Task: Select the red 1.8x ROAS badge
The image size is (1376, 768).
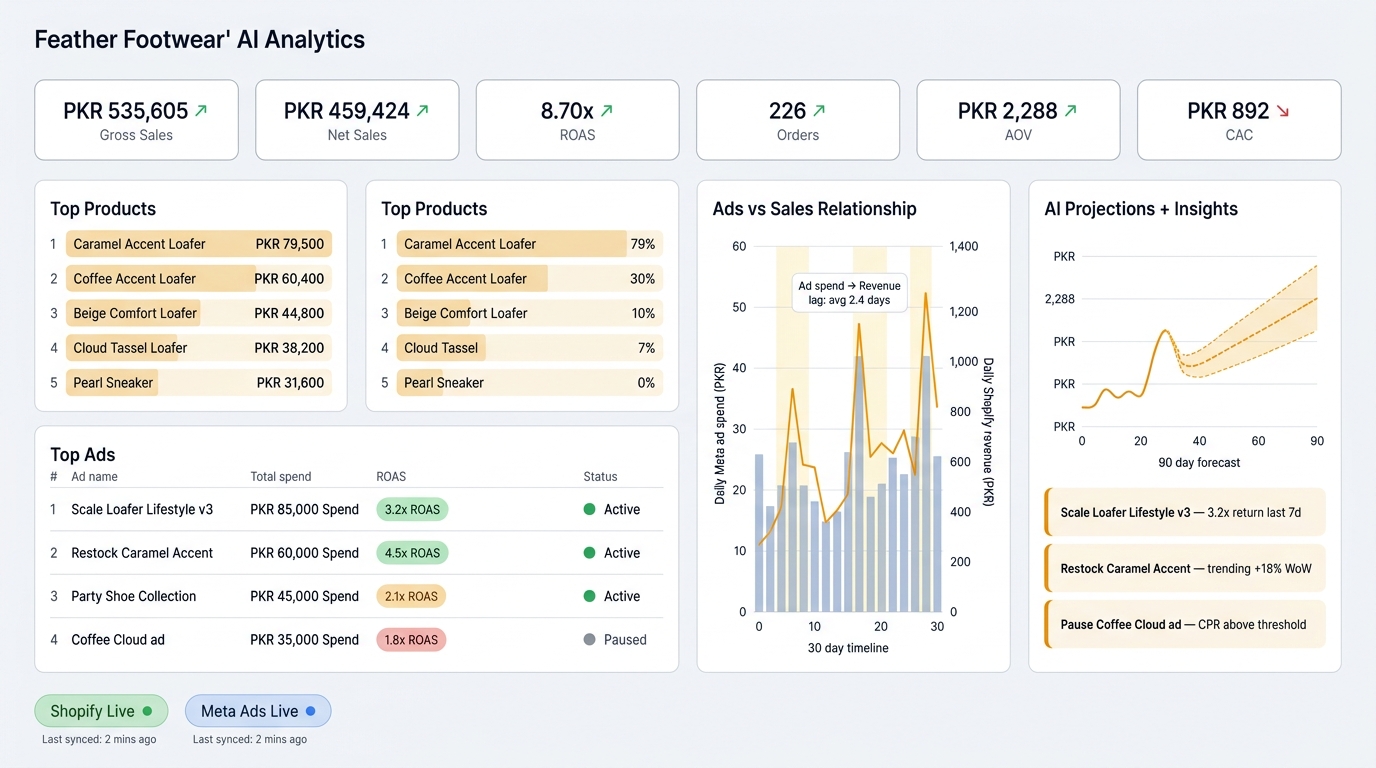Action: pyautogui.click(x=411, y=639)
